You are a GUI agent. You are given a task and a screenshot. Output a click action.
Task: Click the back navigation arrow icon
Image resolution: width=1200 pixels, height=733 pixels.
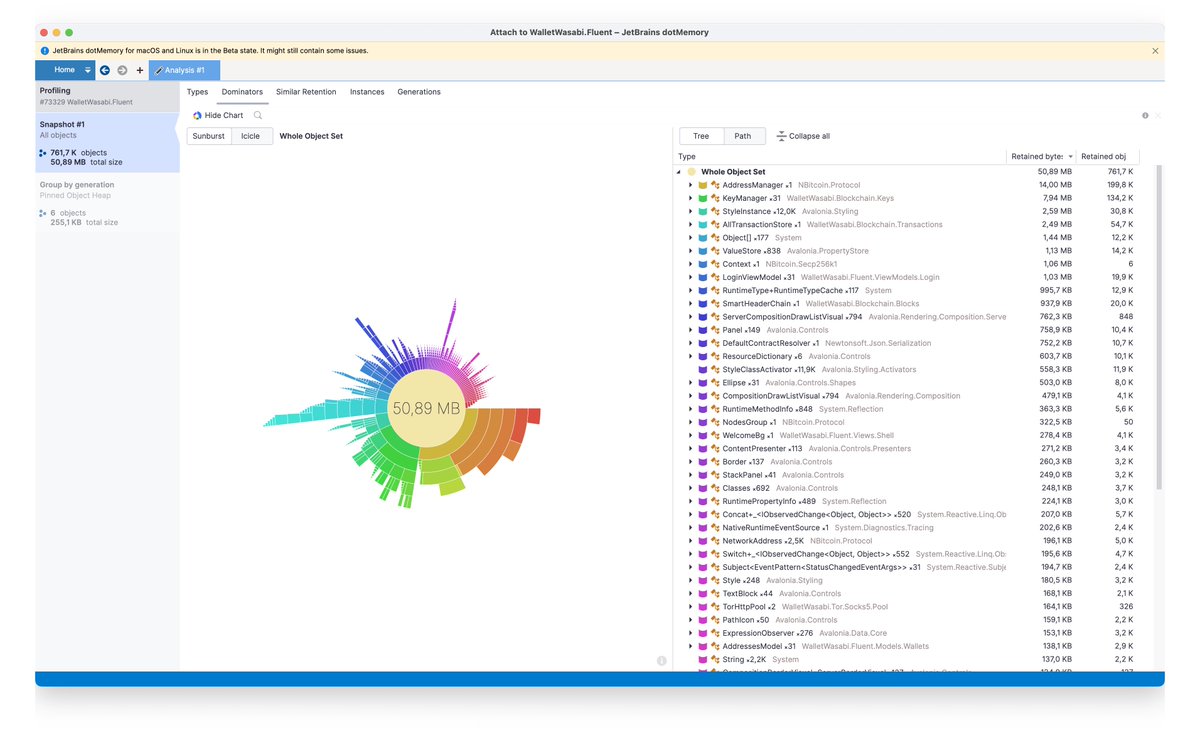pyautogui.click(x=105, y=70)
